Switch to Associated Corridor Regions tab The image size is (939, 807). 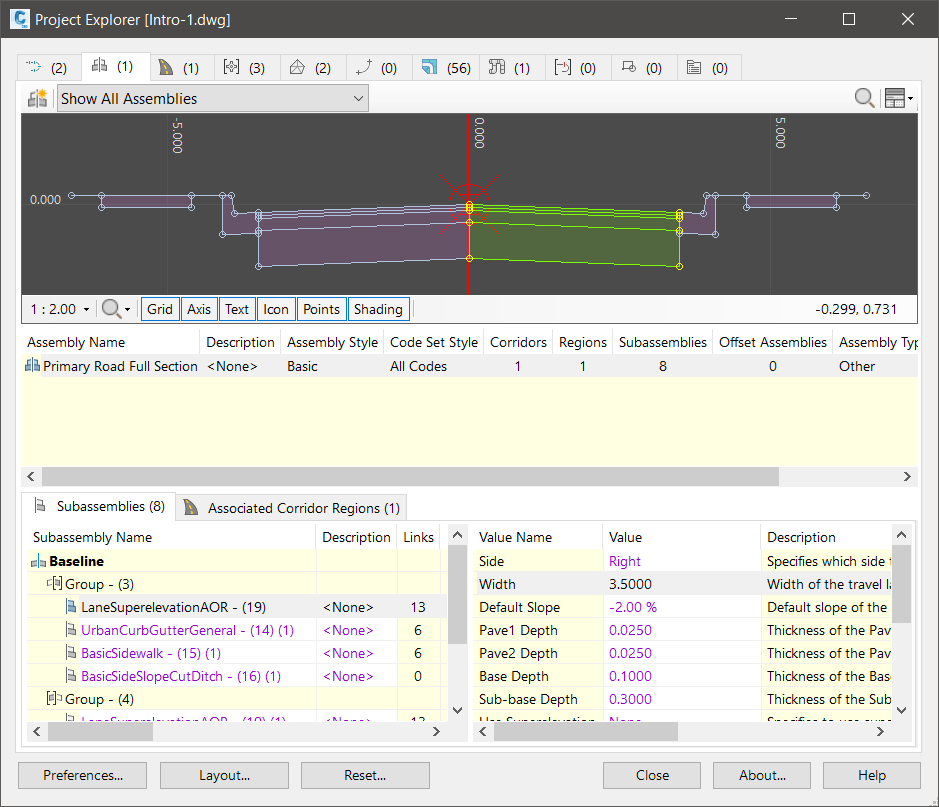click(292, 508)
